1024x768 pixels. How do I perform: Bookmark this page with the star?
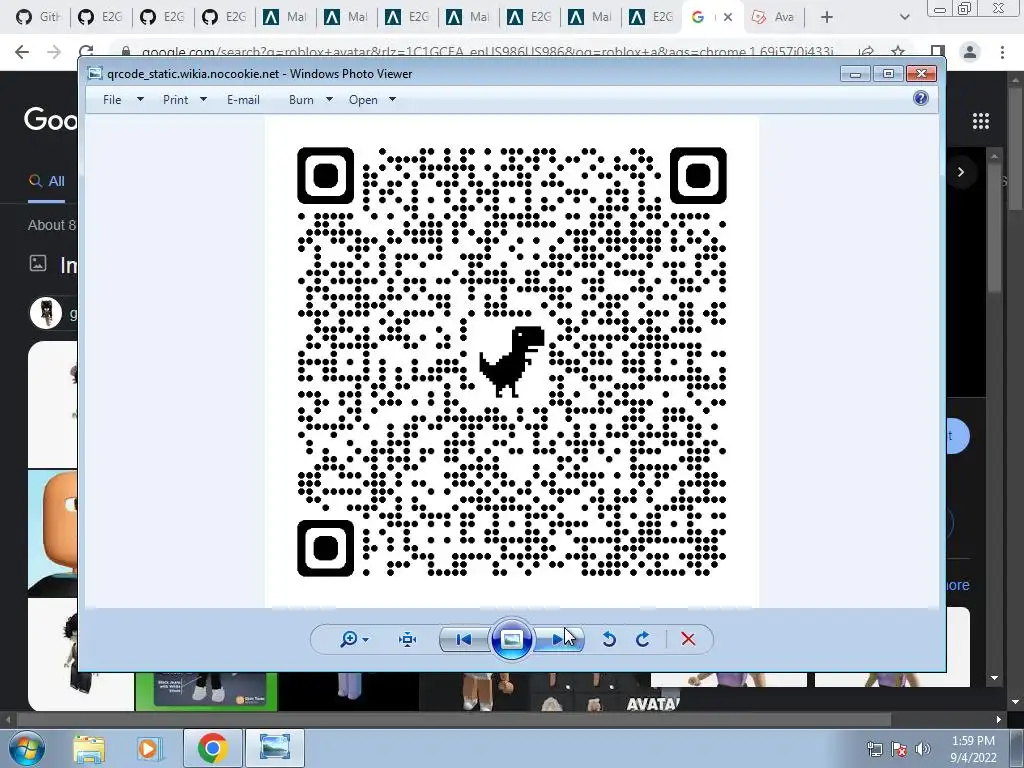899,52
